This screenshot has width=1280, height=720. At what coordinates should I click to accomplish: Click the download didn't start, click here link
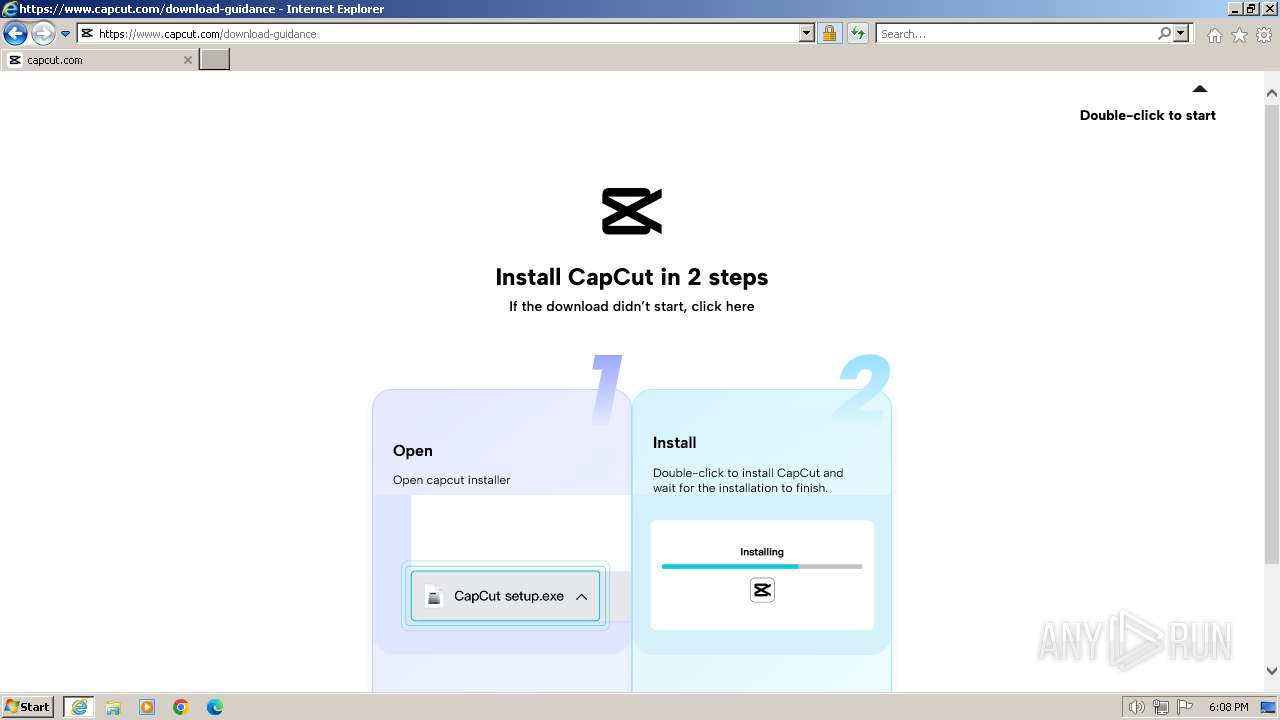click(x=631, y=306)
